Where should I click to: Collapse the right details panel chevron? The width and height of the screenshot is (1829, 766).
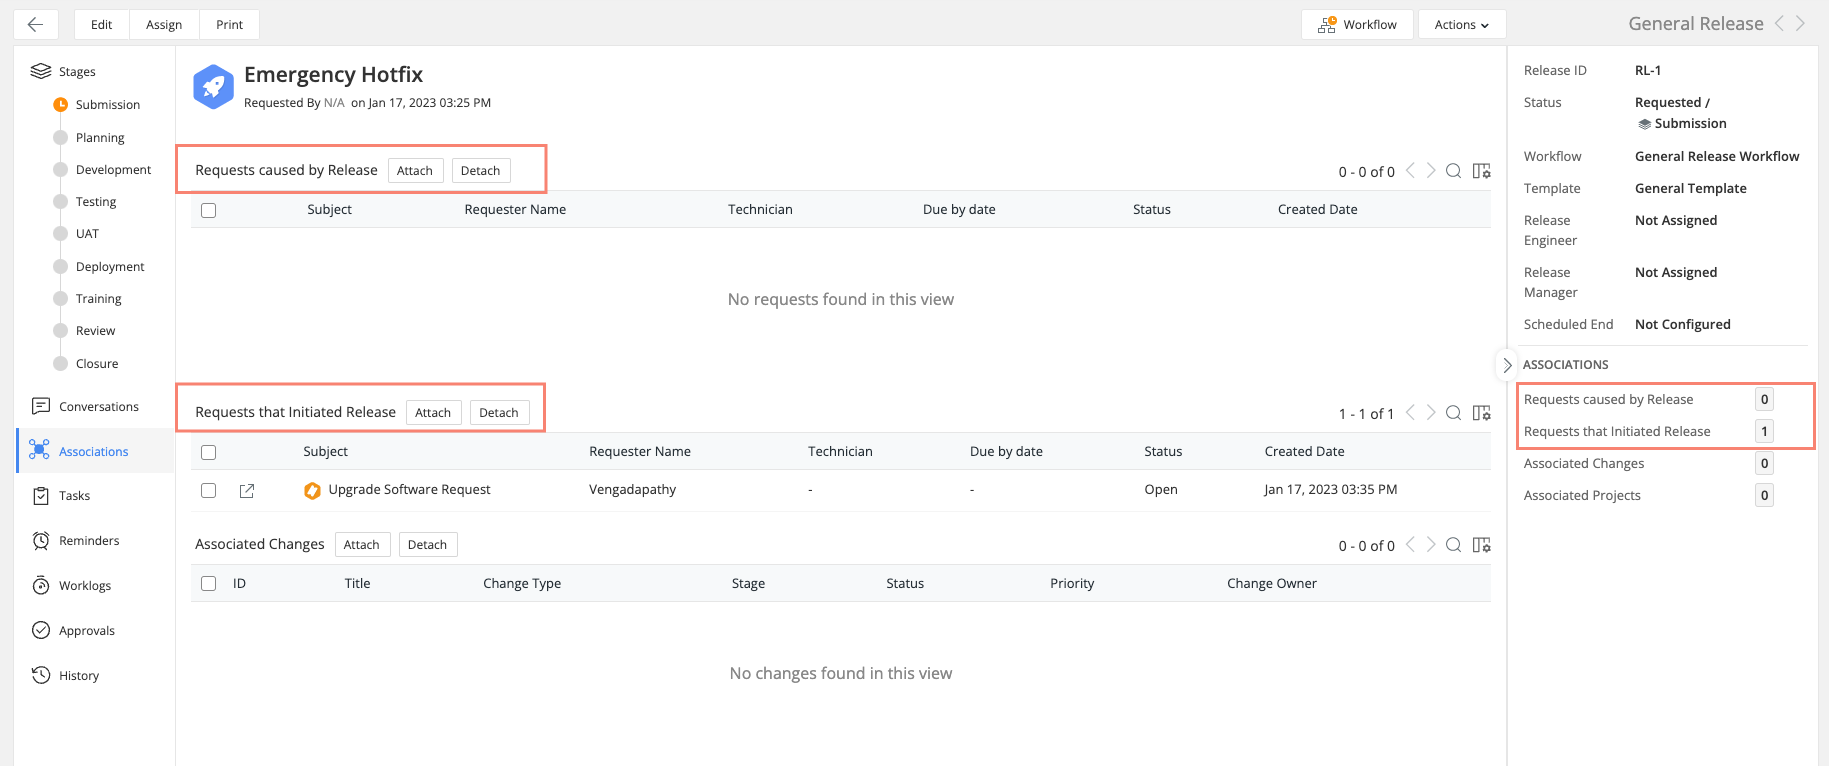pos(1507,365)
